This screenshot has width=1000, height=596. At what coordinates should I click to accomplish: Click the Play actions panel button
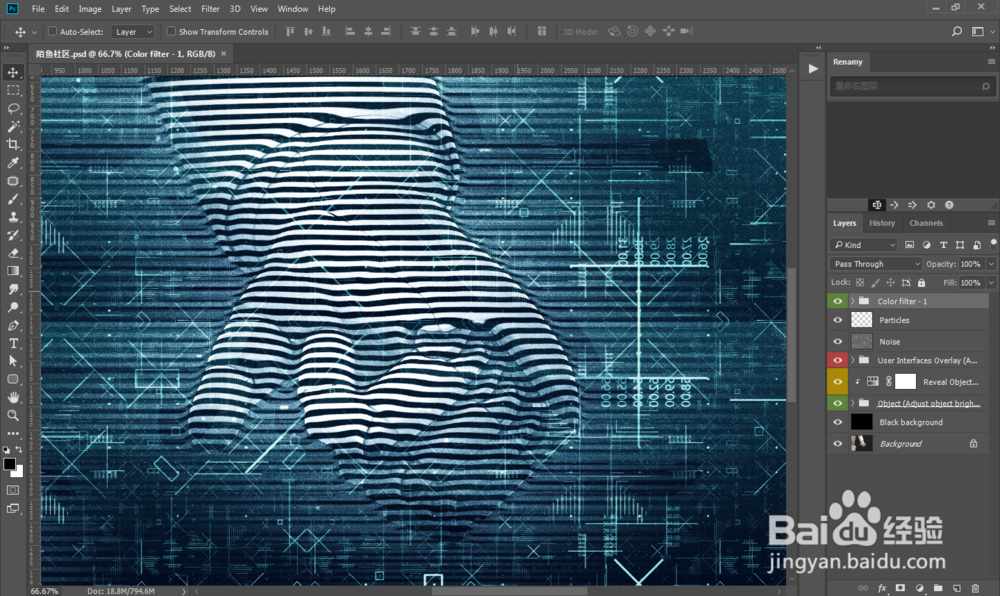pyautogui.click(x=813, y=69)
